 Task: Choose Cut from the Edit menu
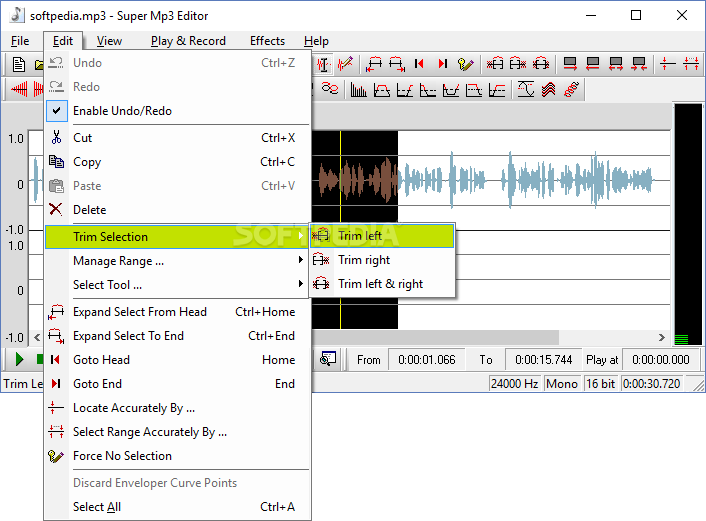pos(177,138)
